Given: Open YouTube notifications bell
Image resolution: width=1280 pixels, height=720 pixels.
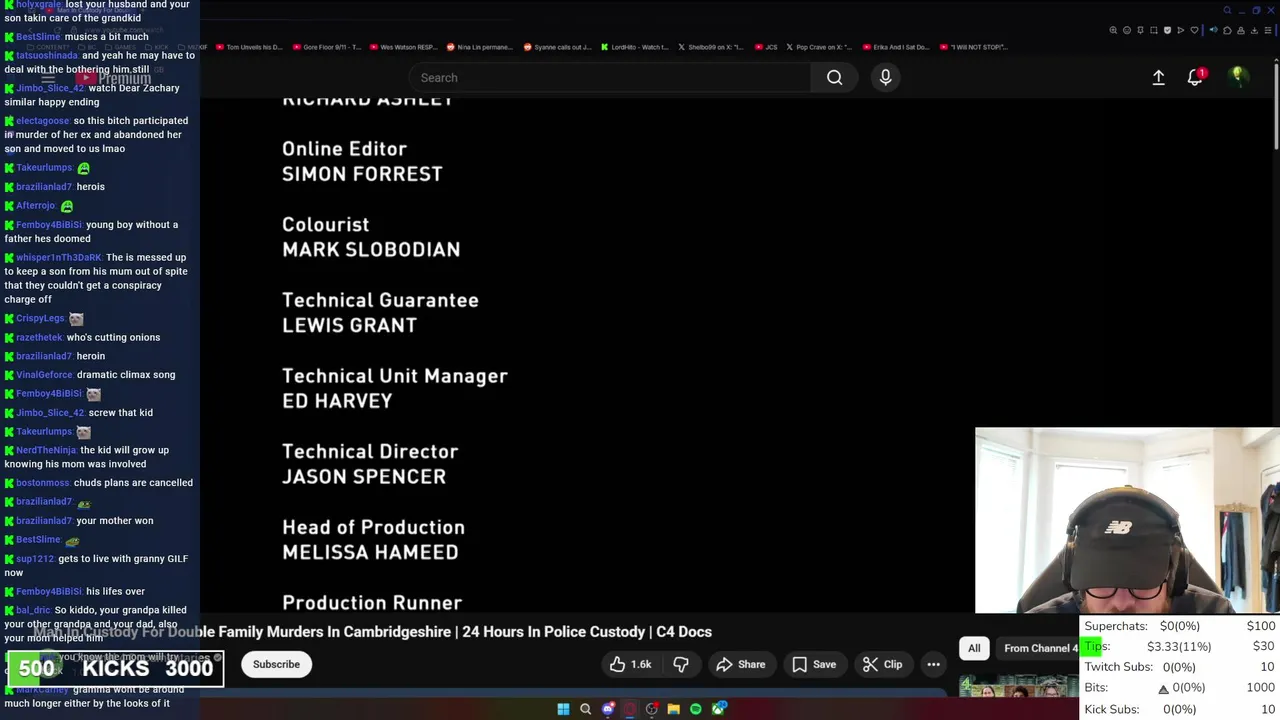Looking at the screenshot, I should [x=1195, y=77].
